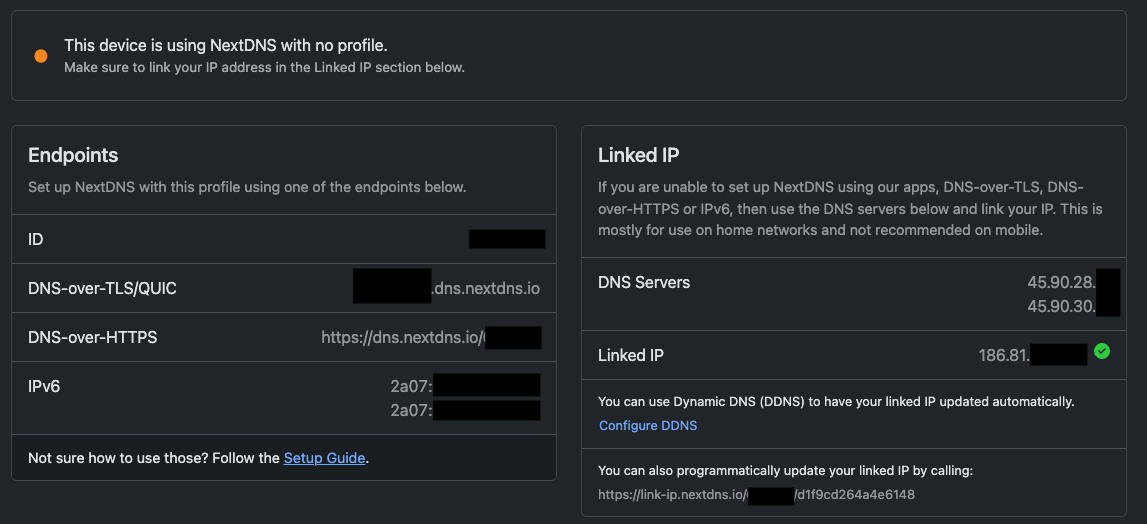The image size is (1147, 524).
Task: Click the Linked IP section heading
Action: [639, 155]
